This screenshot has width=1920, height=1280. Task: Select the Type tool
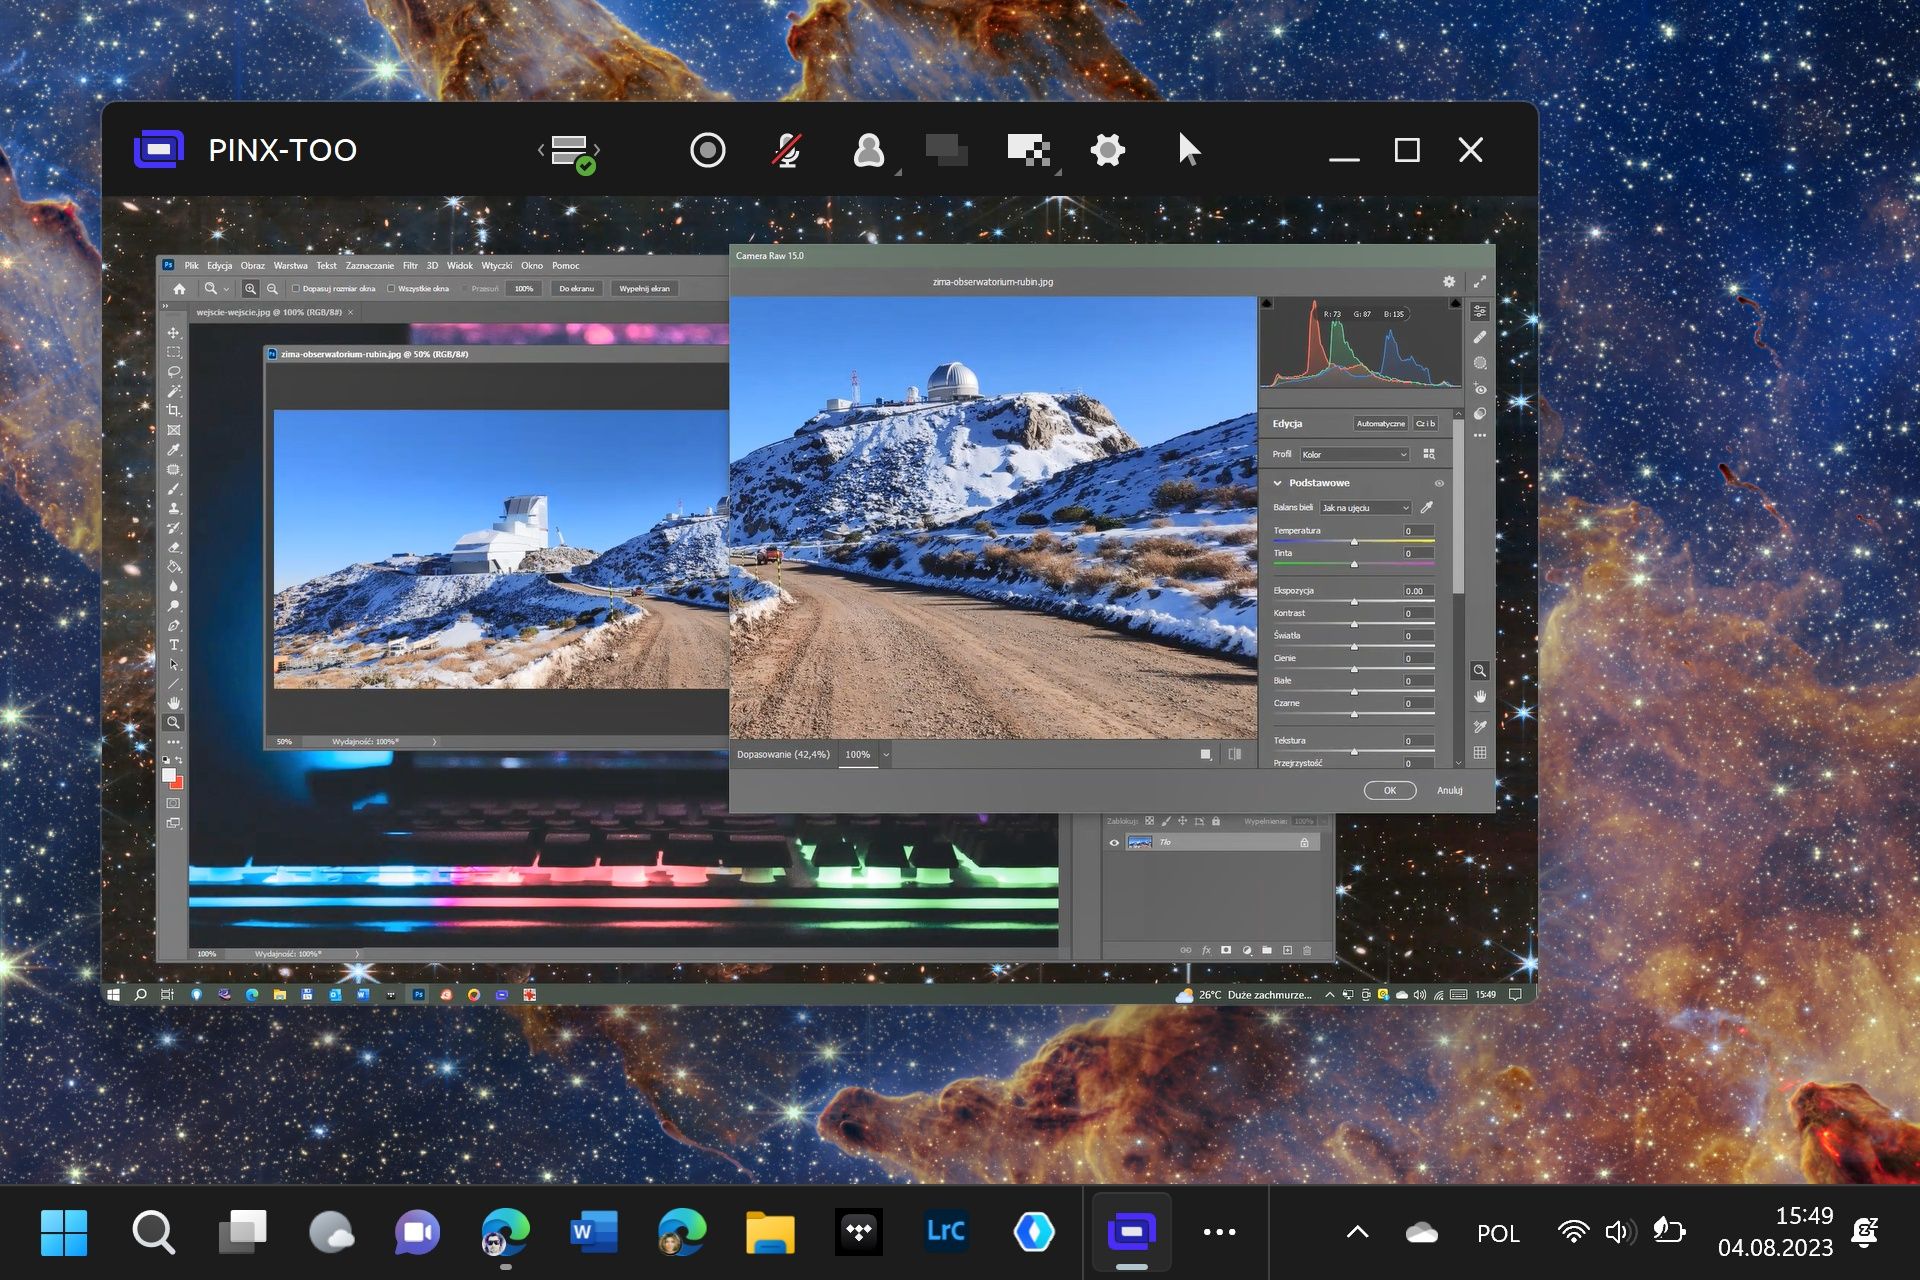tap(174, 645)
